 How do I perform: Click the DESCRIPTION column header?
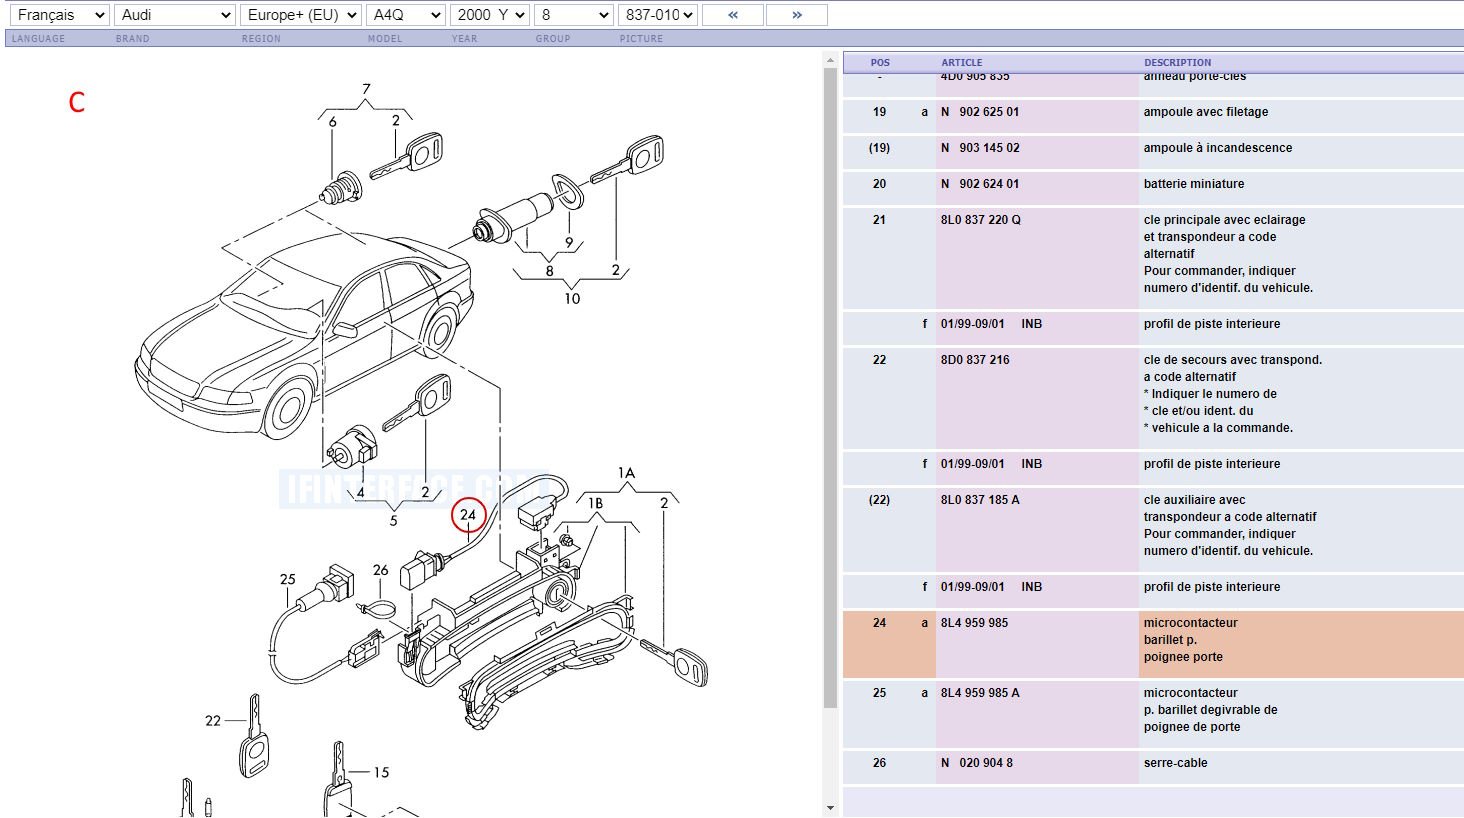click(1177, 62)
